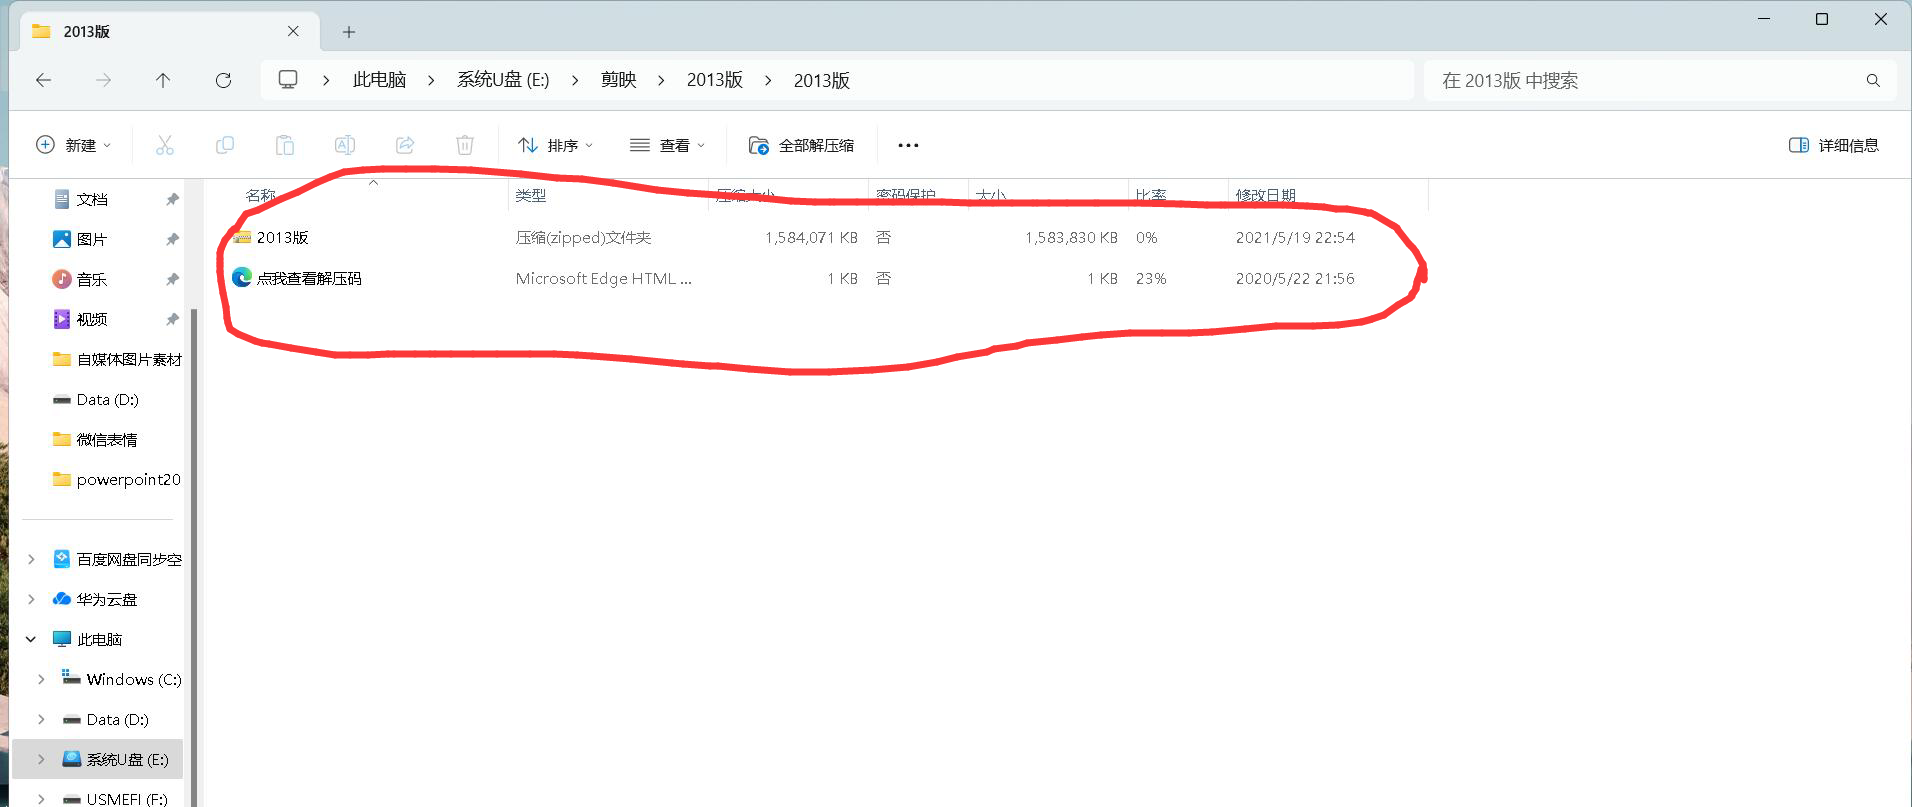Open a new tab with plus button
The width and height of the screenshot is (1912, 807).
[349, 32]
